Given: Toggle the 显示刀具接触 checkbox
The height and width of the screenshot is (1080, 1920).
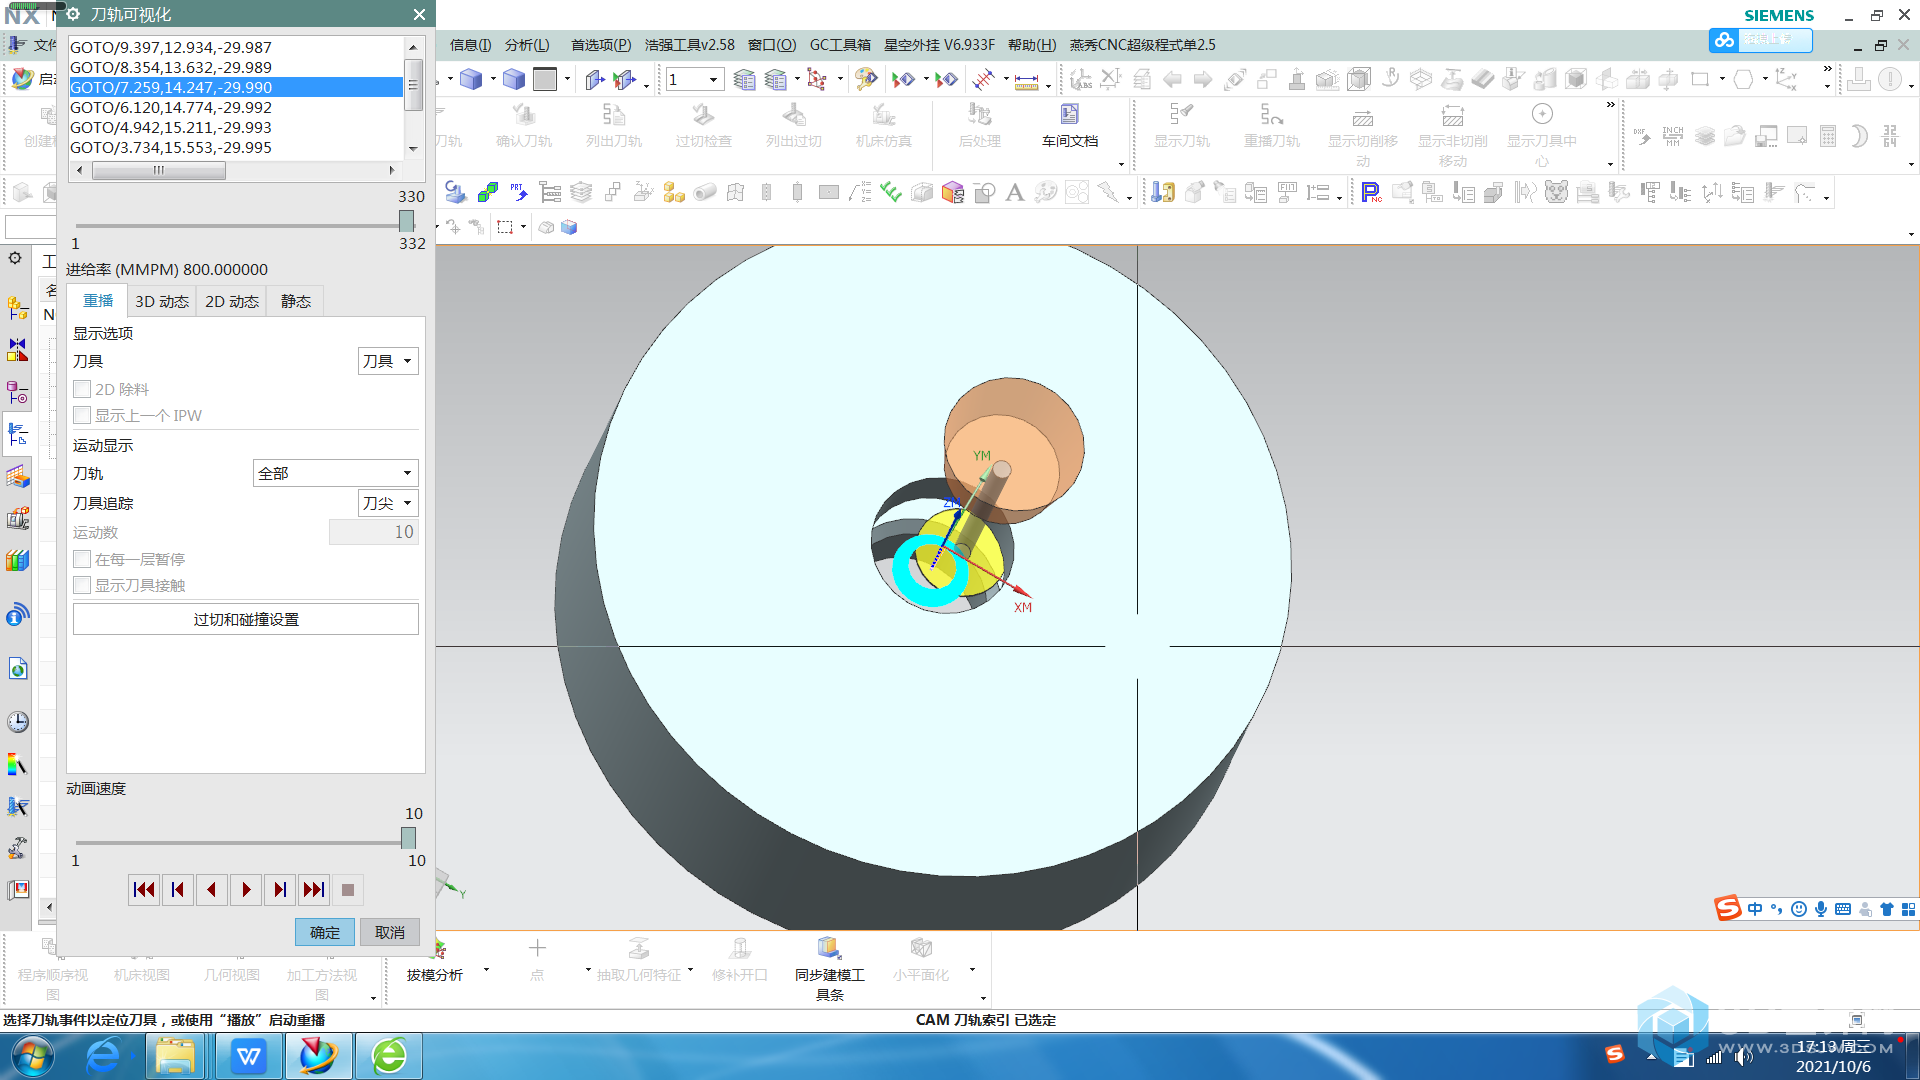Looking at the screenshot, I should coord(82,585).
